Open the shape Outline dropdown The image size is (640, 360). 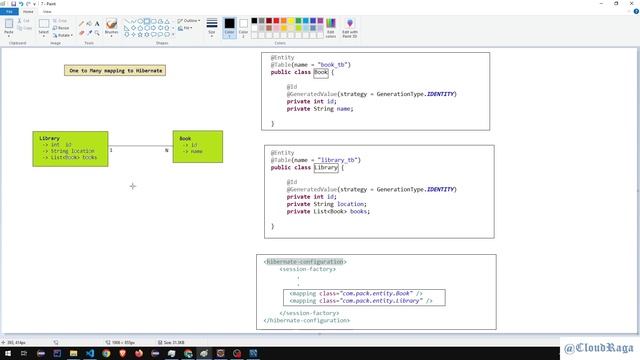[x=189, y=20]
